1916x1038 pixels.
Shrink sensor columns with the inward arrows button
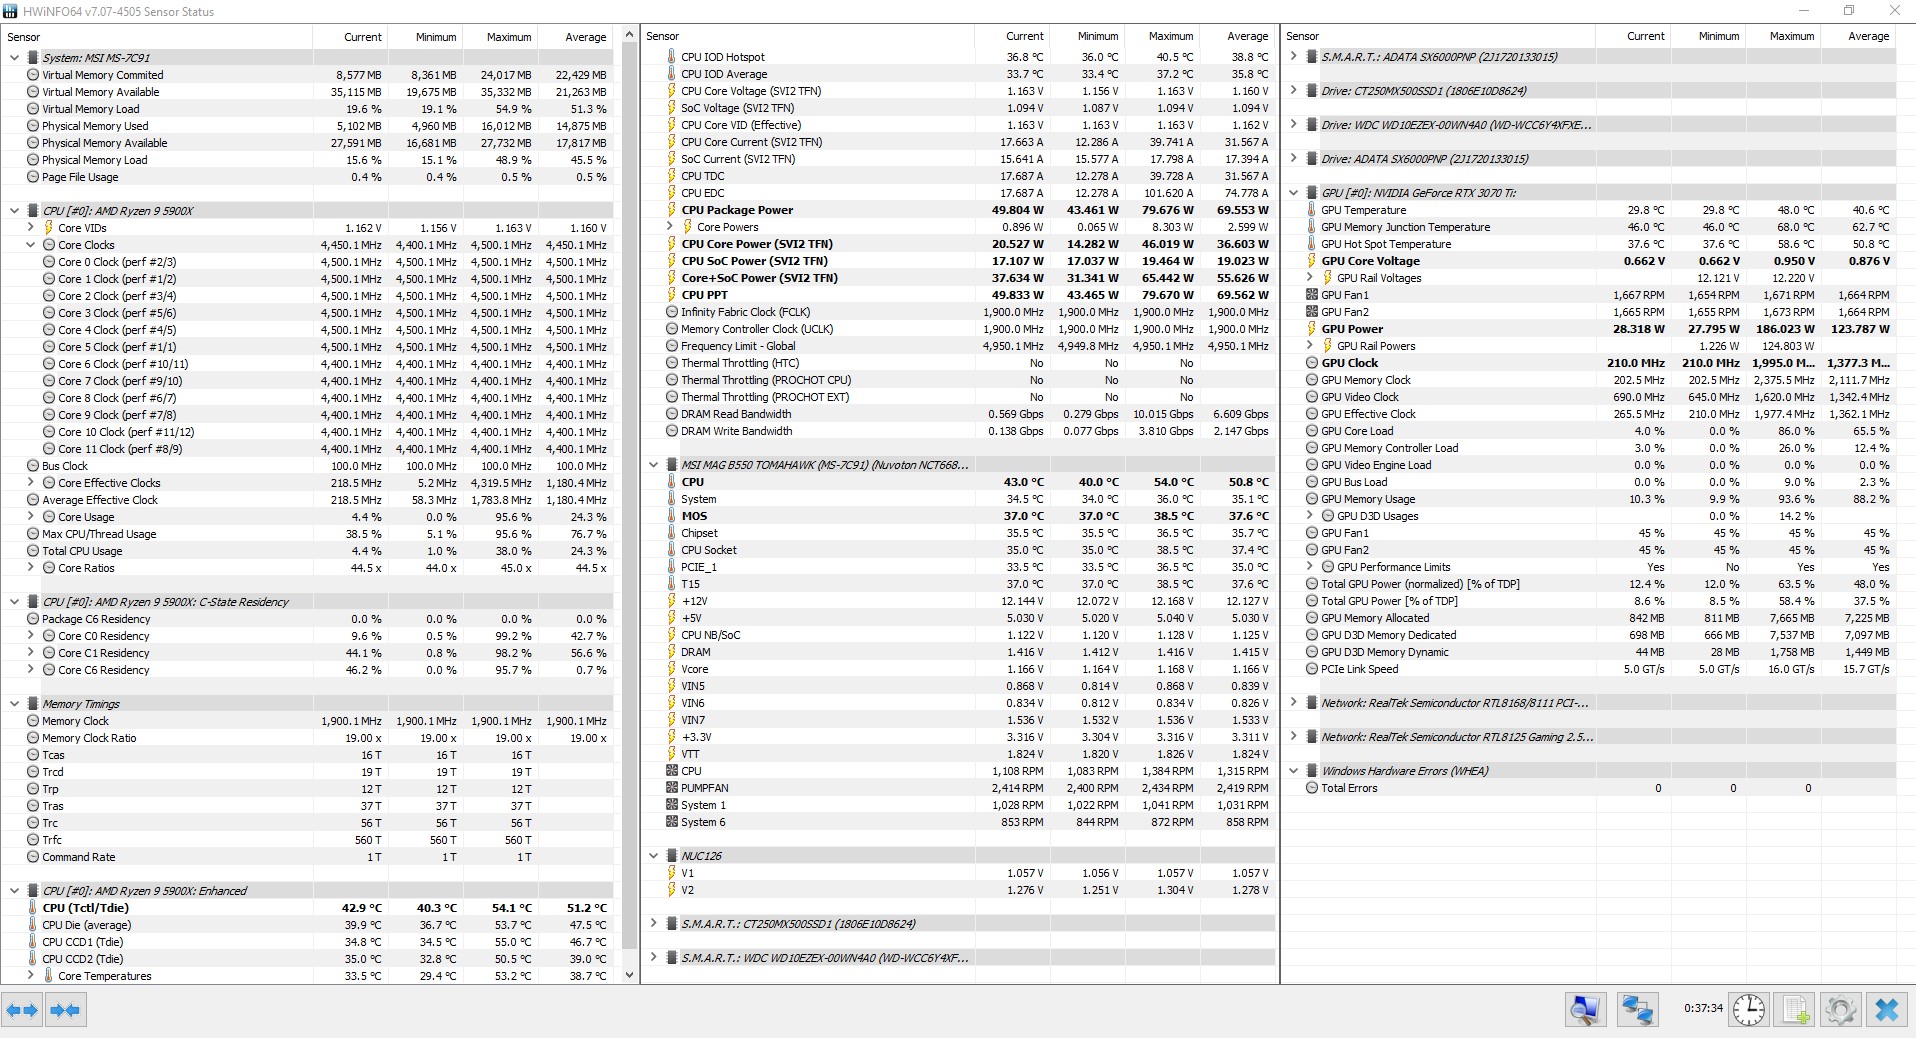coord(65,1010)
